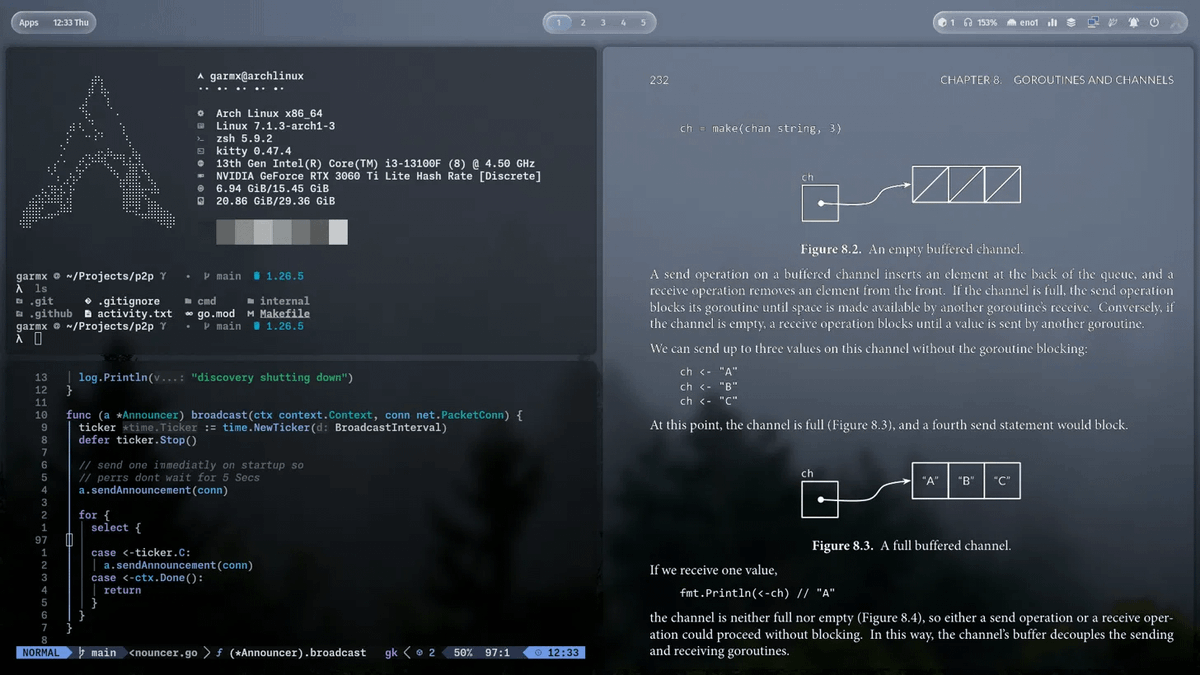
Task: Switch to workspace 1
Action: coord(560,22)
